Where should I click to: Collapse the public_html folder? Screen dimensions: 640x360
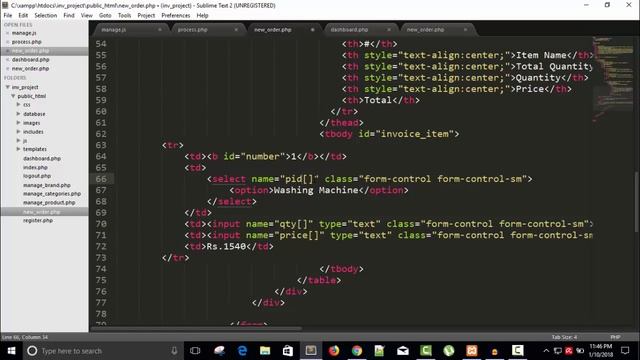point(13,96)
